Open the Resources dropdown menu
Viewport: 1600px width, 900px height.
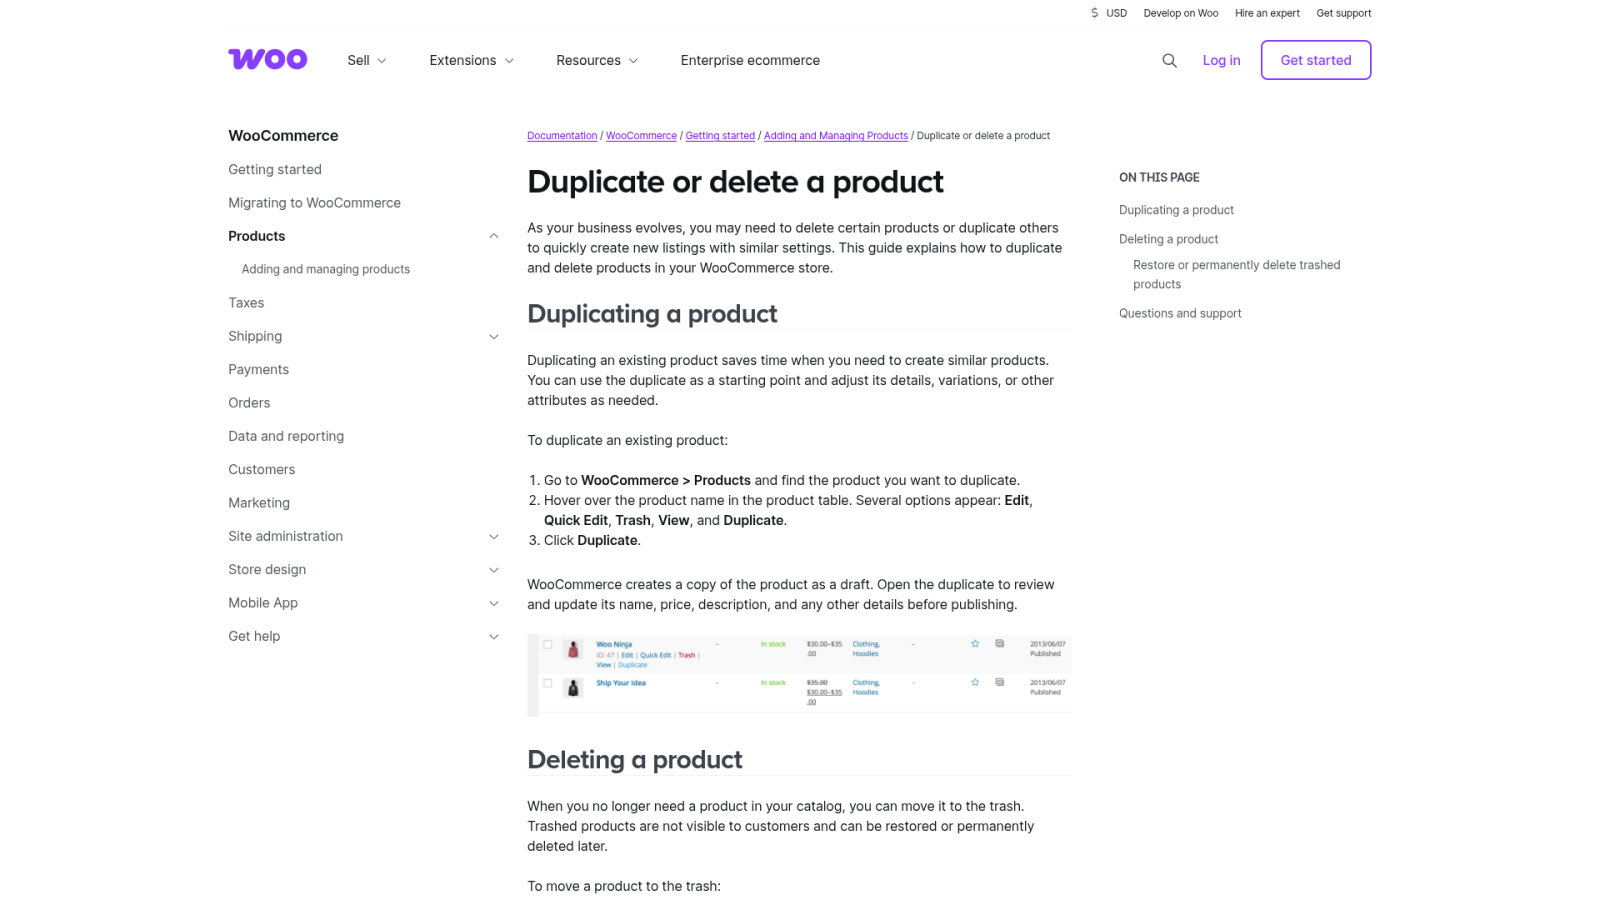(597, 60)
